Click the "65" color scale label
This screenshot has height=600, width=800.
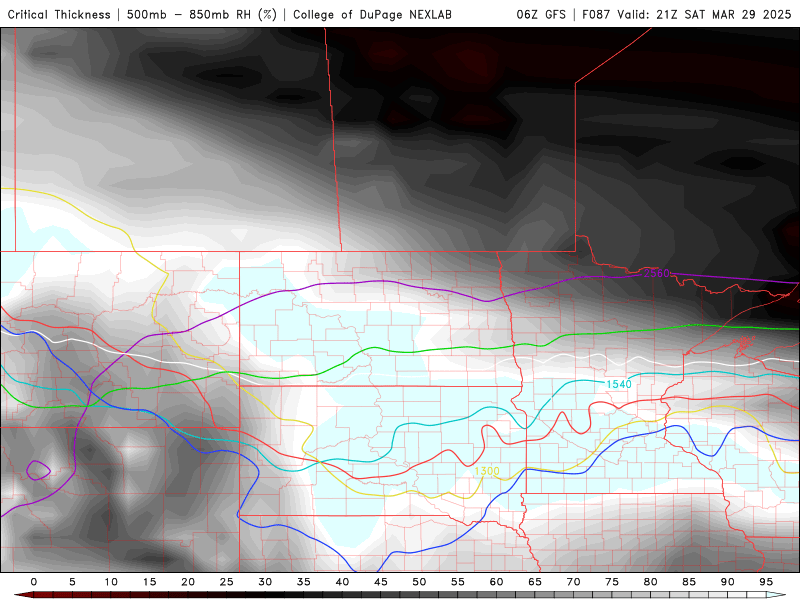tap(535, 582)
